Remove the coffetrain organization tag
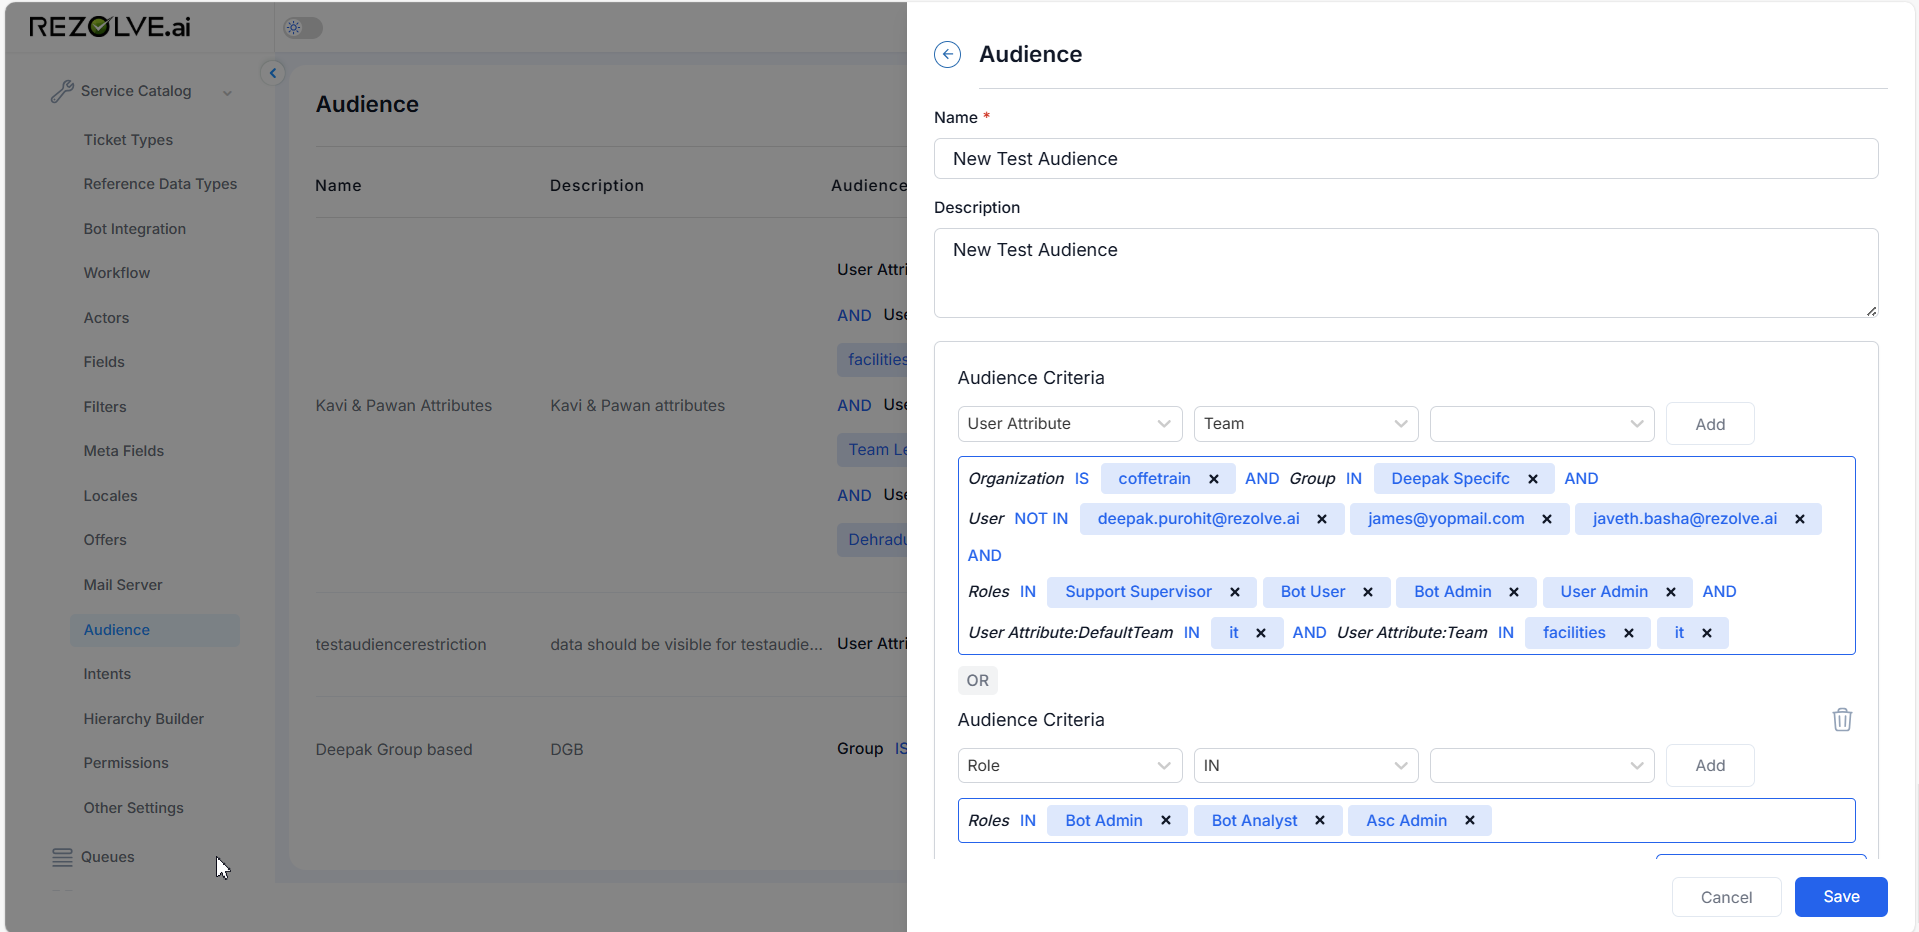 pos(1214,479)
